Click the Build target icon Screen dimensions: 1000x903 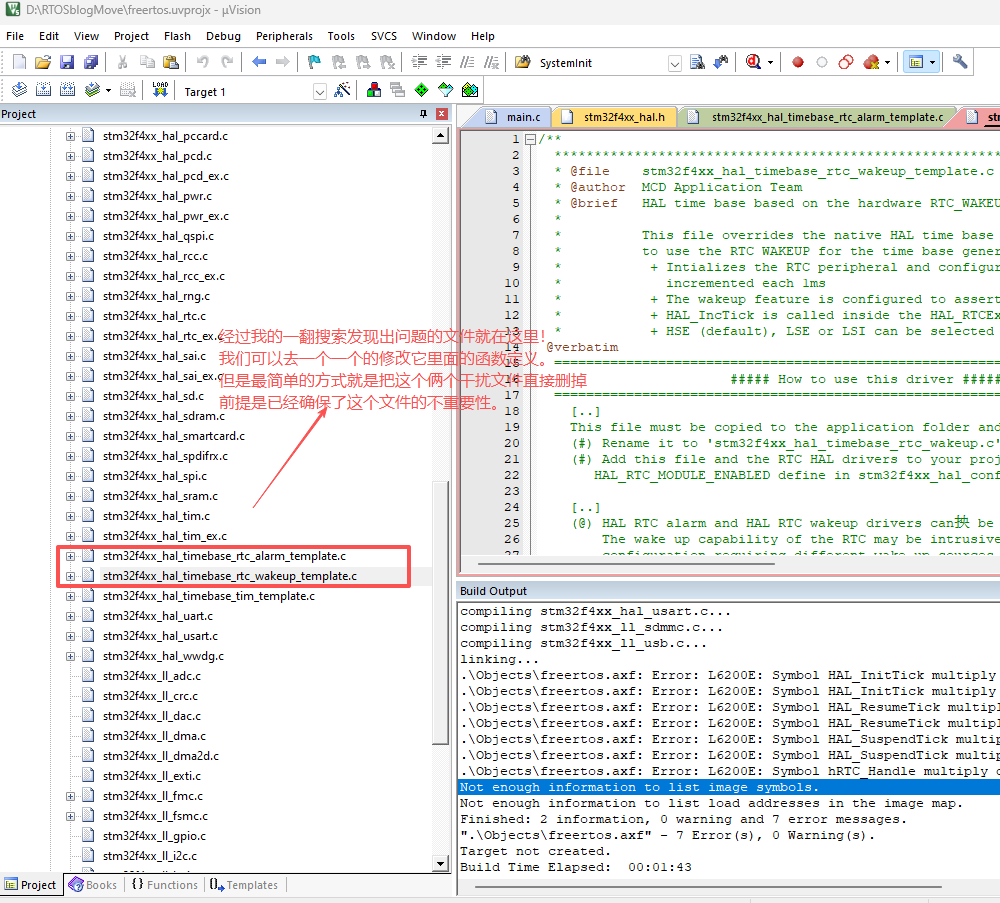click(x=42, y=90)
